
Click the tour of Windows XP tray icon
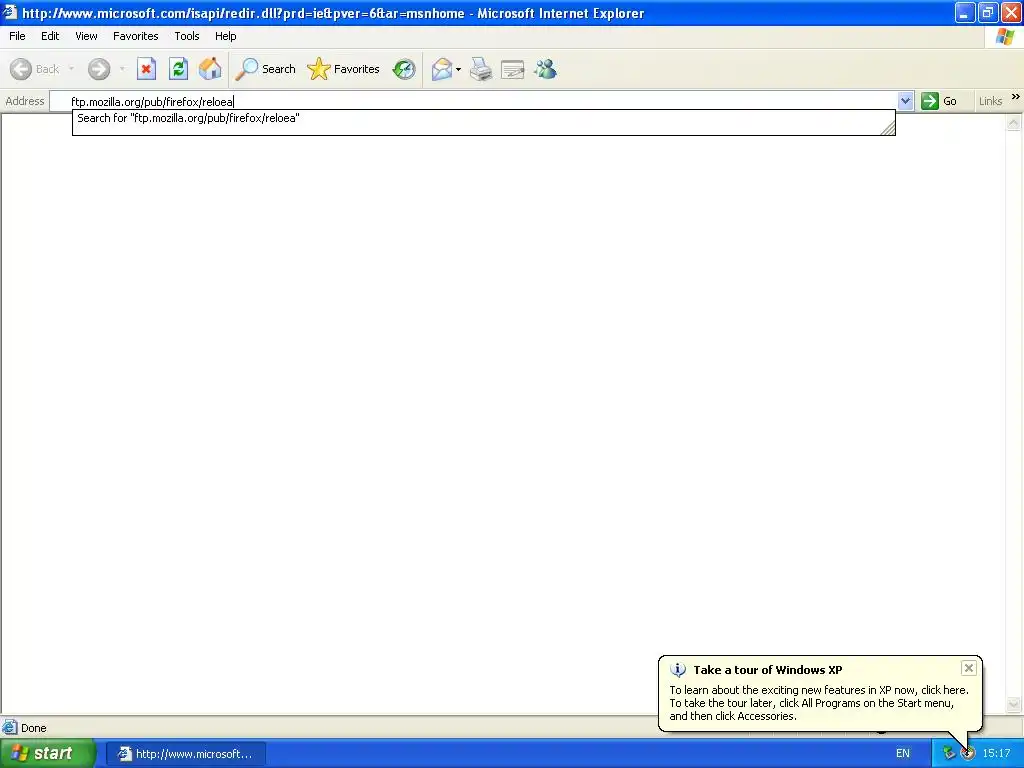tap(968, 754)
